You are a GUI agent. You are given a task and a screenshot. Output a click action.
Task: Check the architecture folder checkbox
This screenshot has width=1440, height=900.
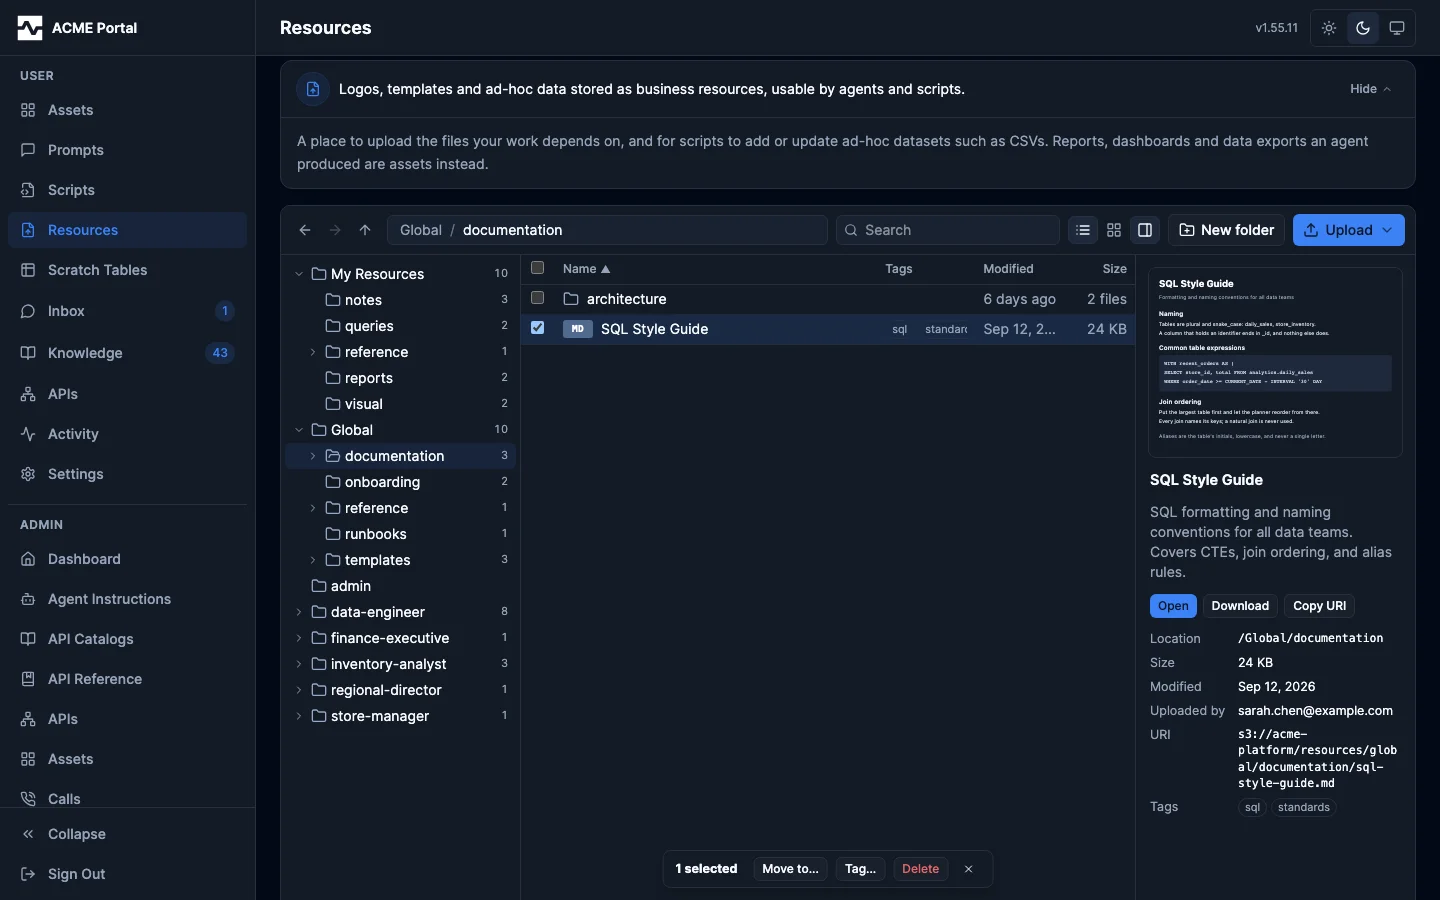[x=538, y=298]
